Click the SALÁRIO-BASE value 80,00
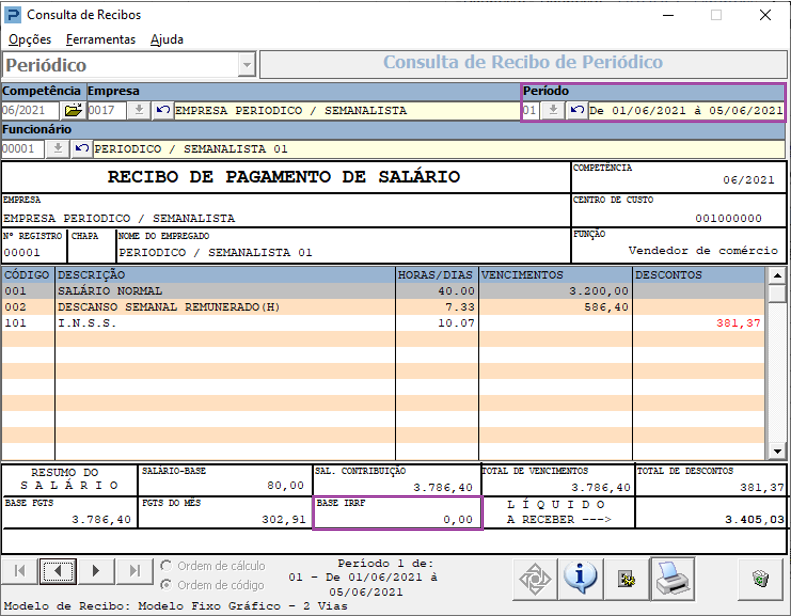This screenshot has height=616, width=793. coord(286,486)
